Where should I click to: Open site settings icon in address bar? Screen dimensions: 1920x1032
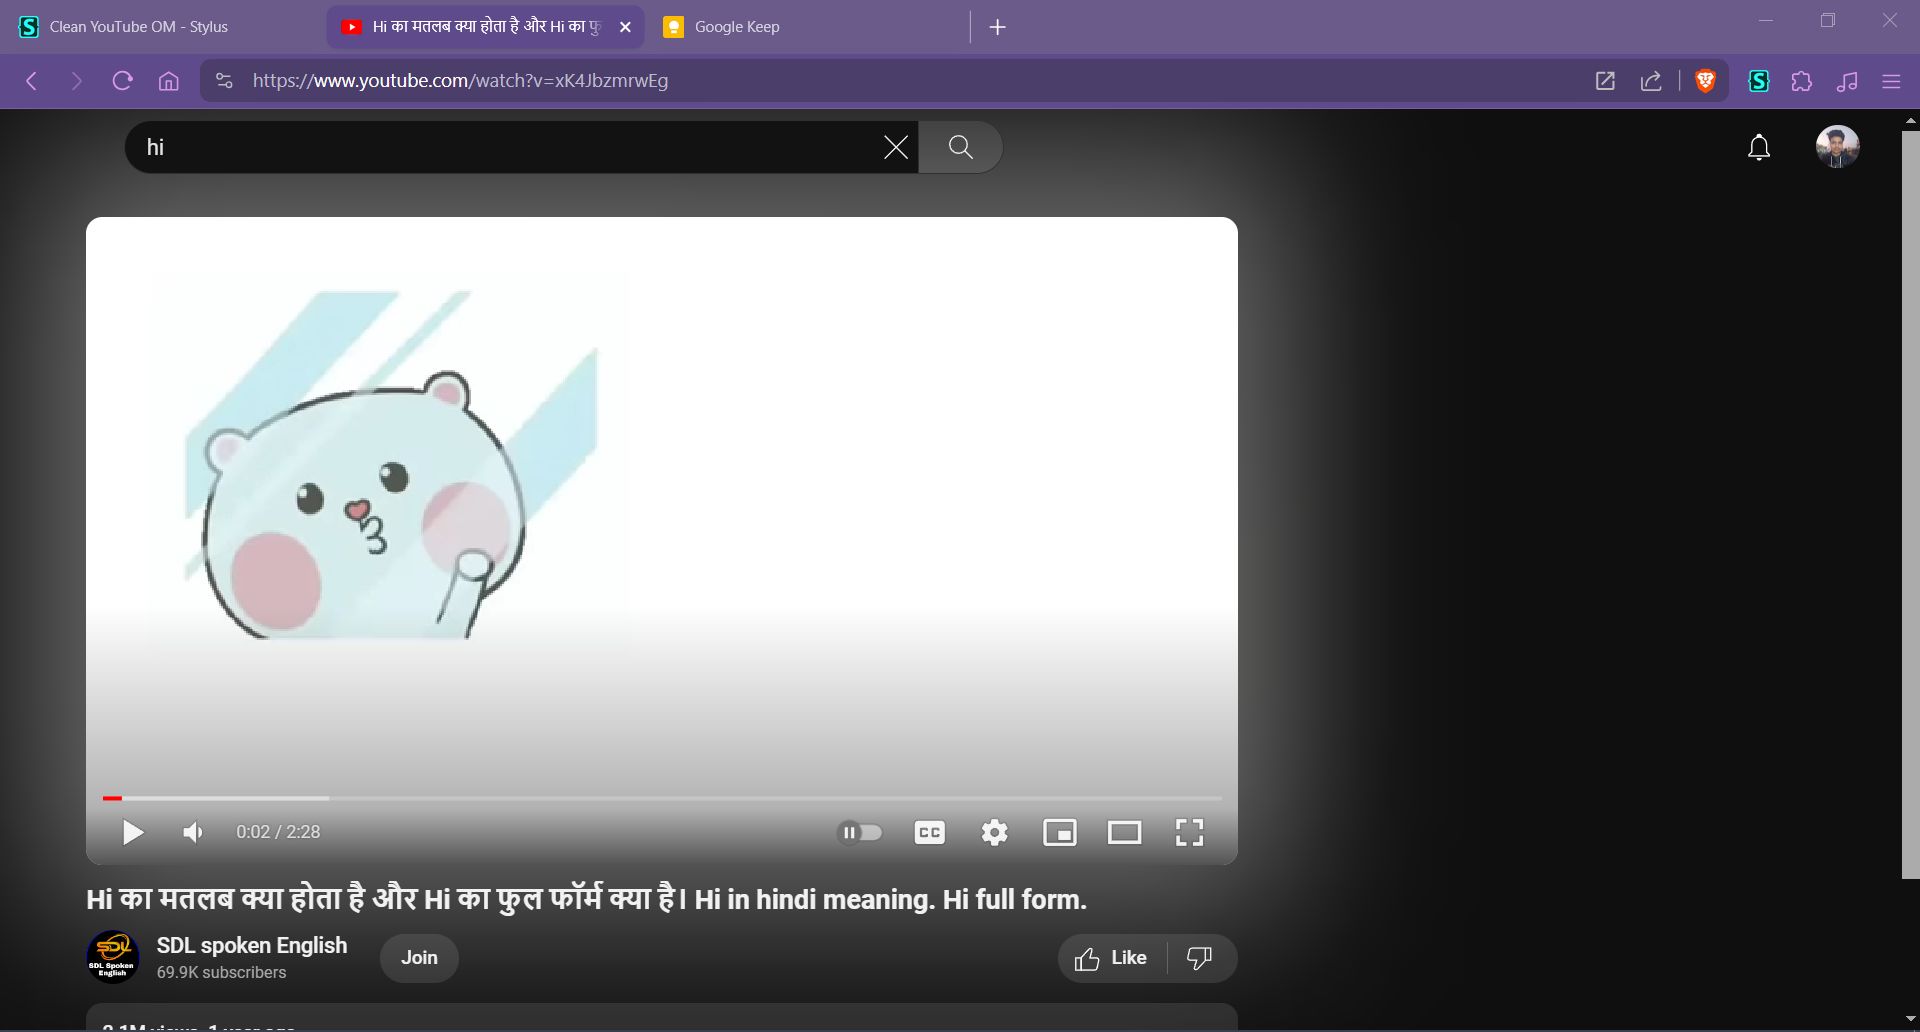pos(224,81)
